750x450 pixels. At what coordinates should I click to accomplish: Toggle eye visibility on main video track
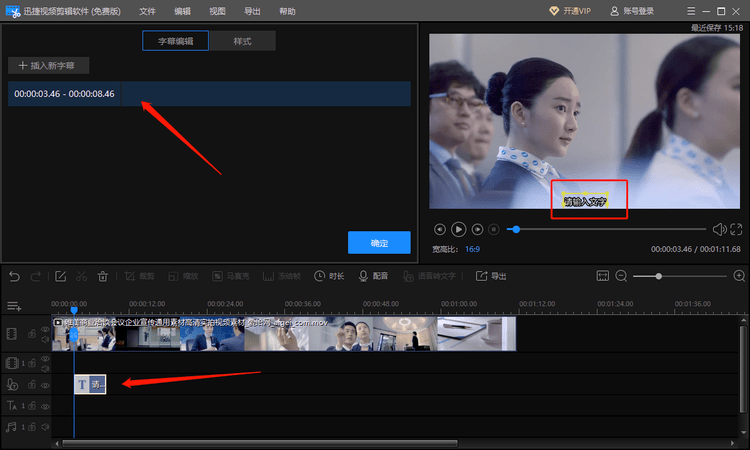(45, 329)
